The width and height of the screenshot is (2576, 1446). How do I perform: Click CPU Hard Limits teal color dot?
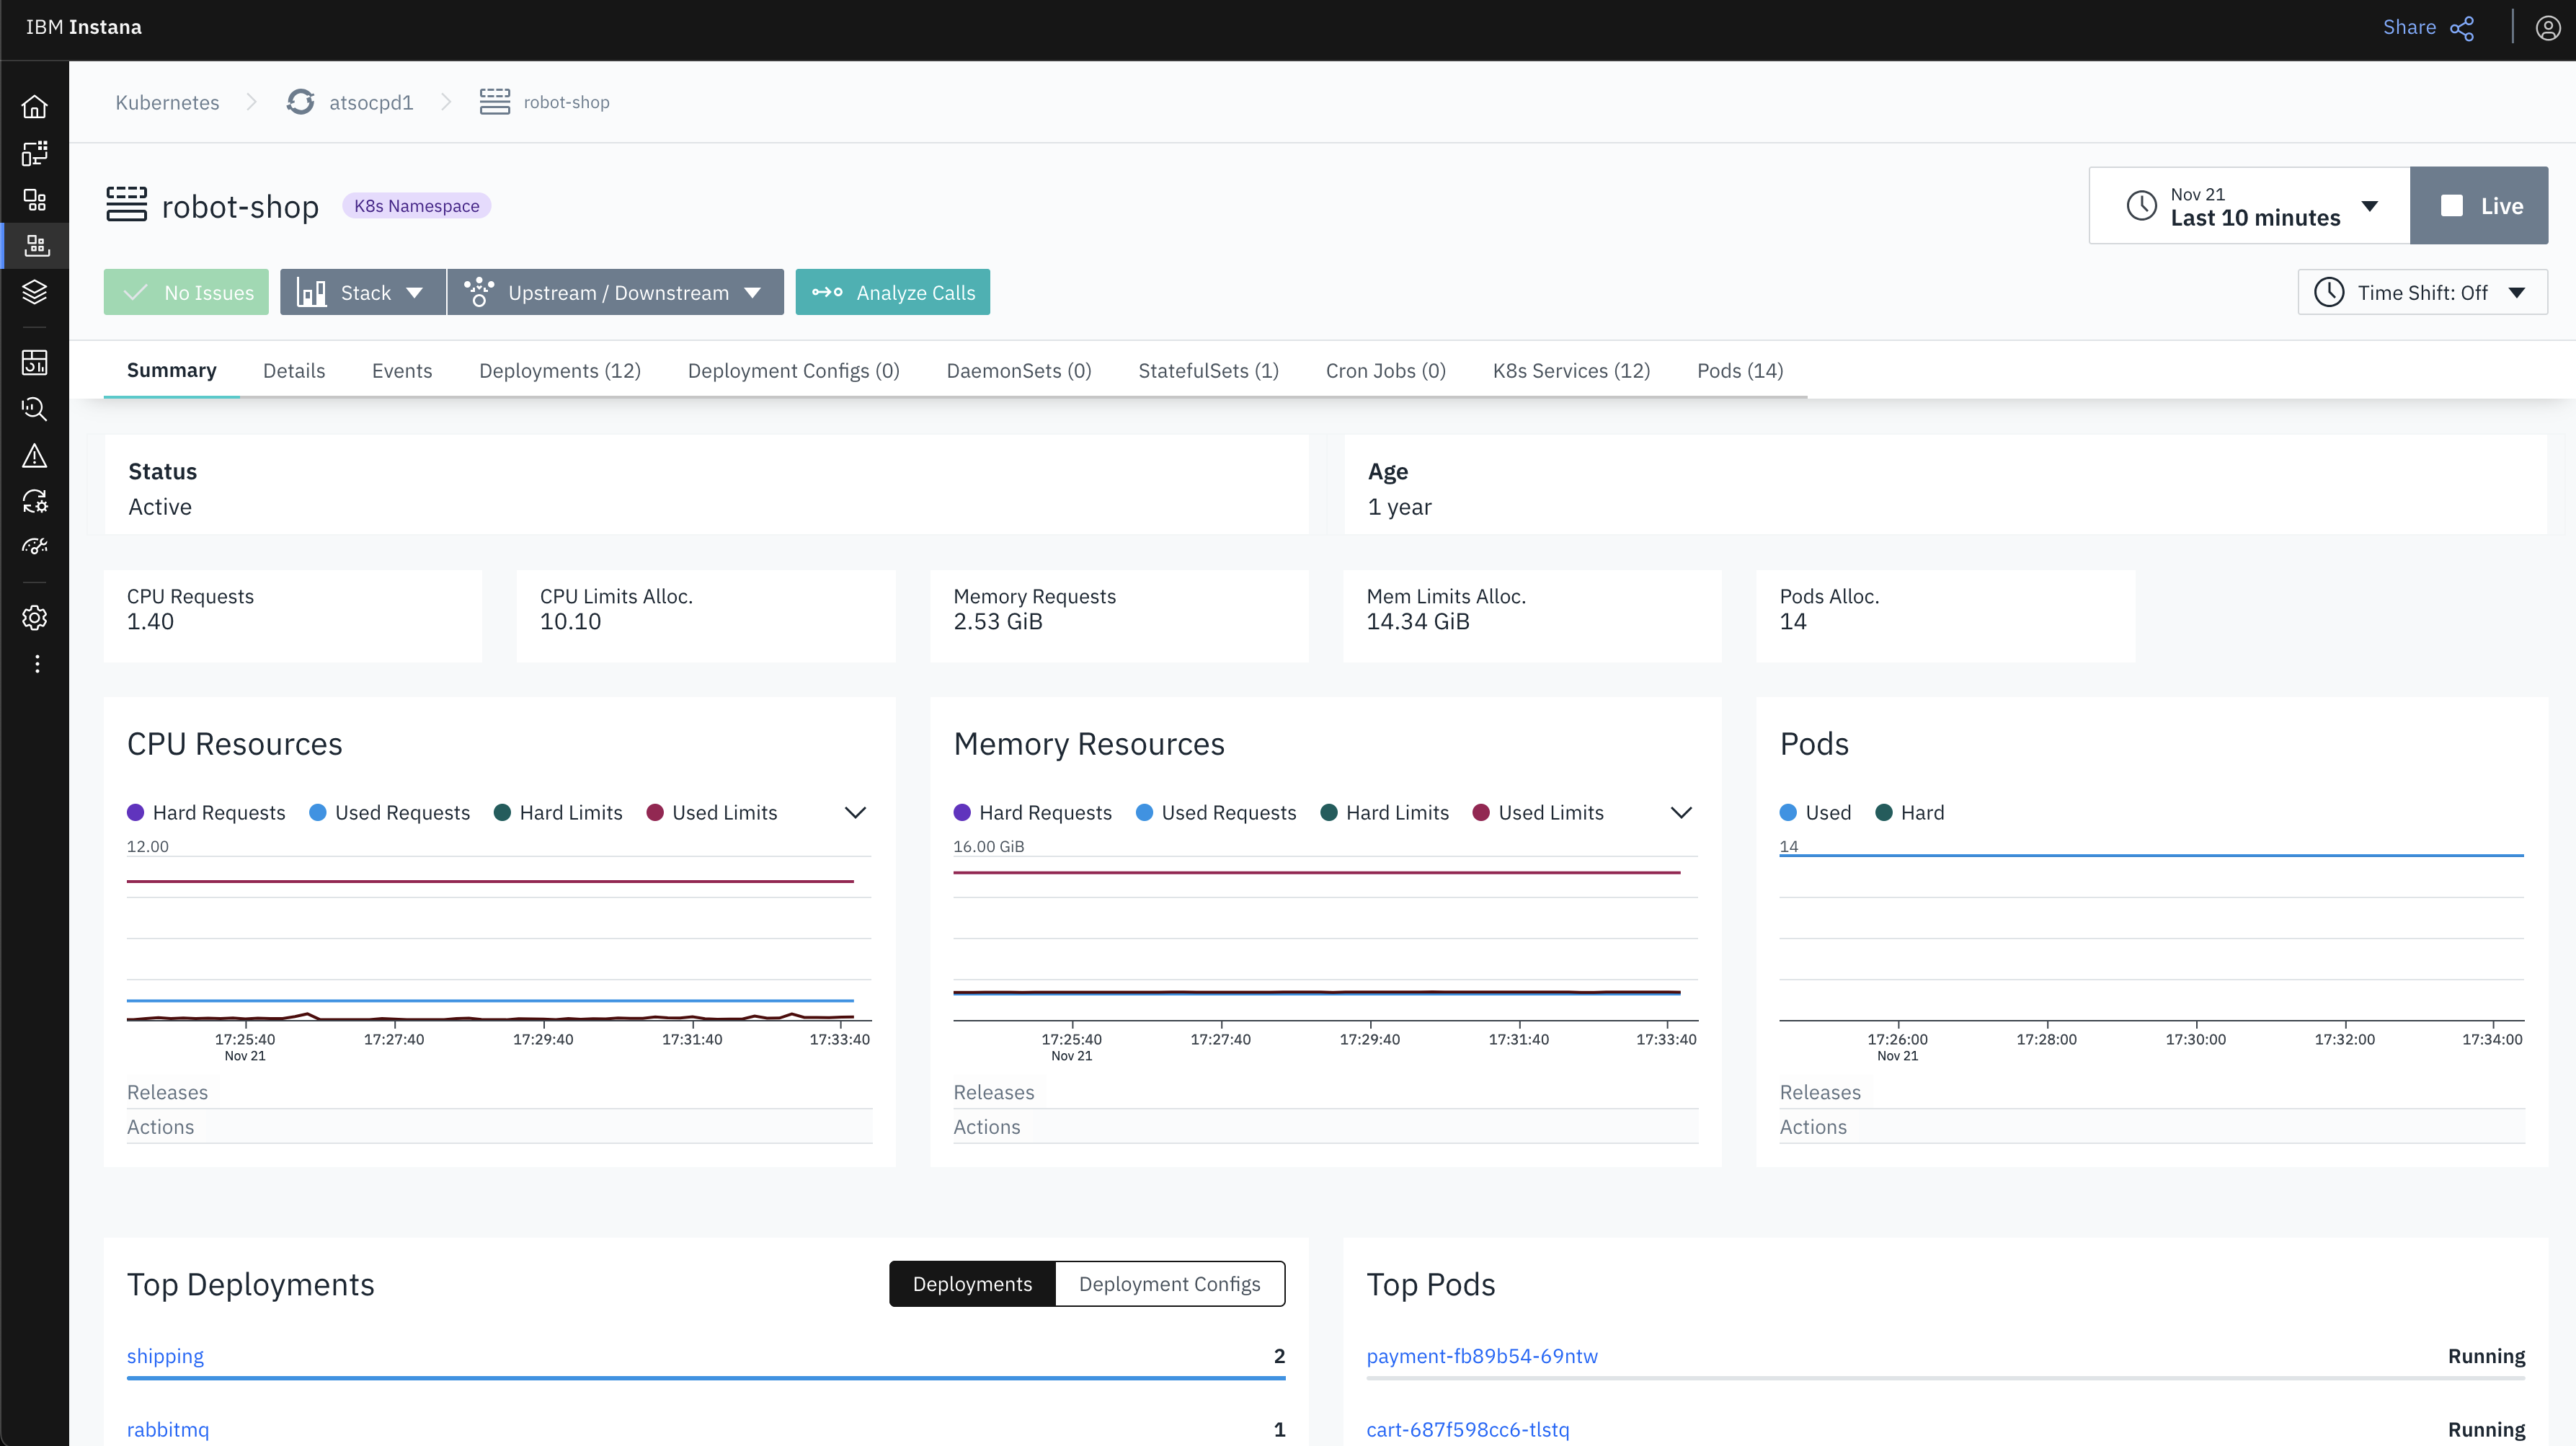point(503,813)
